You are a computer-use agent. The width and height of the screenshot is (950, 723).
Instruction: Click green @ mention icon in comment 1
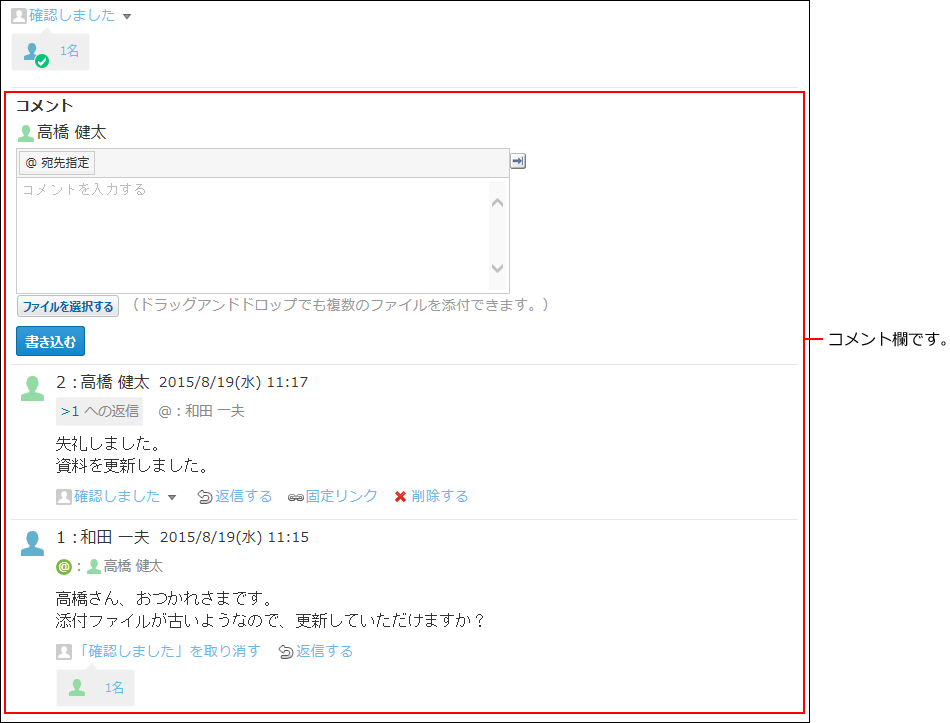(64, 567)
